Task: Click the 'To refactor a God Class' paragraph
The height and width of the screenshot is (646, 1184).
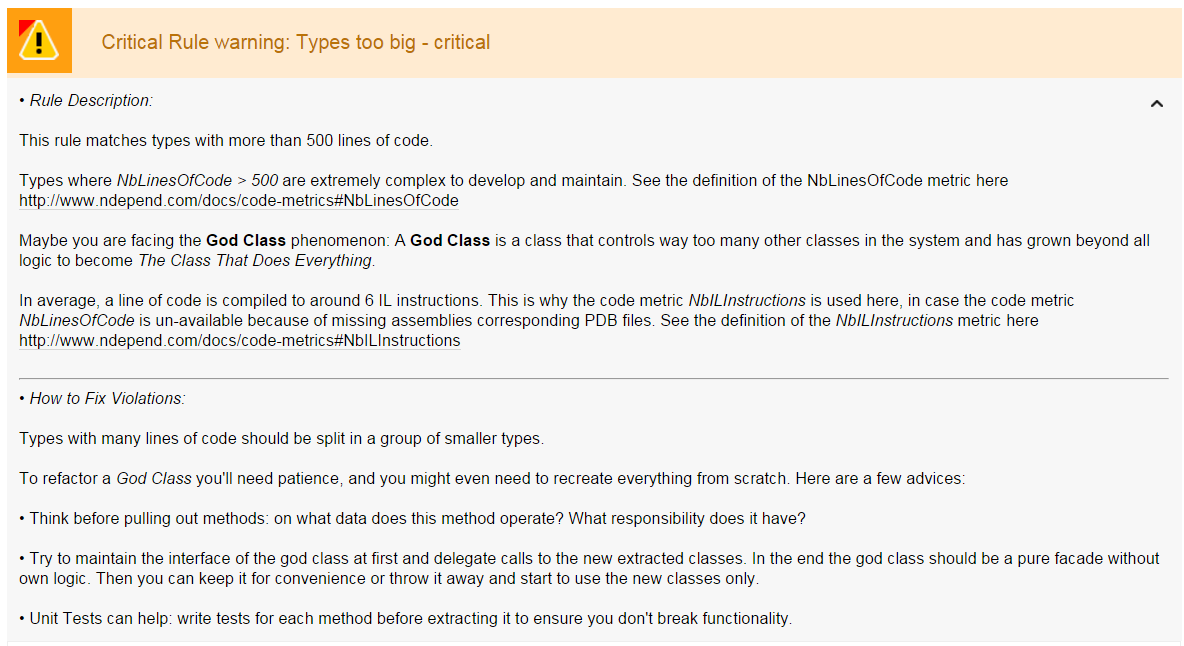Action: coord(492,479)
